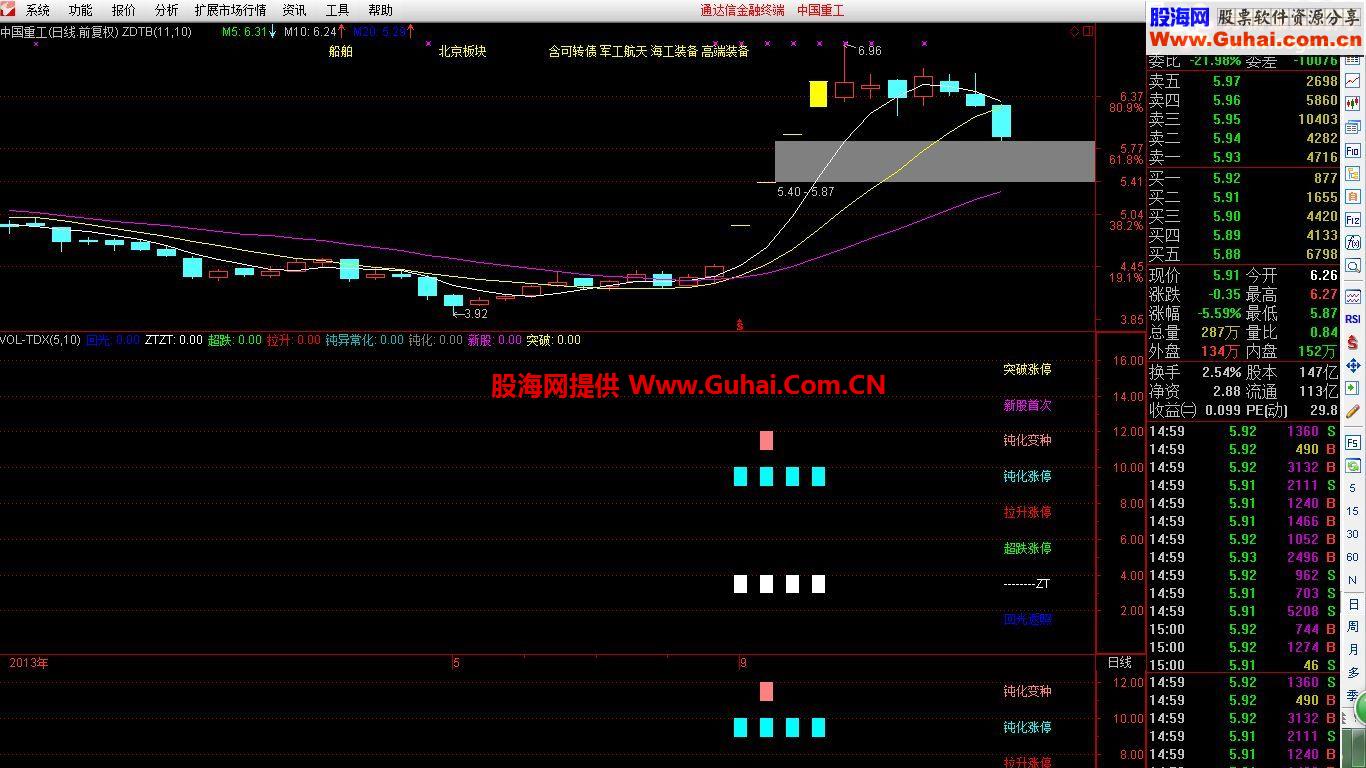This screenshot has height=768, width=1366.
Task: Open the 工具 menu
Action: [x=337, y=10]
